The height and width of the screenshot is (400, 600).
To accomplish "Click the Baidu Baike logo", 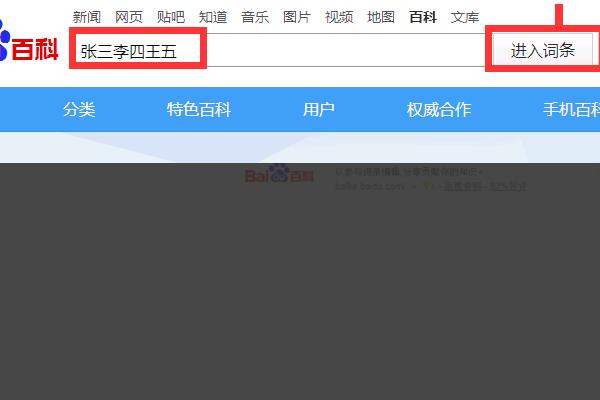I will coord(29,43).
